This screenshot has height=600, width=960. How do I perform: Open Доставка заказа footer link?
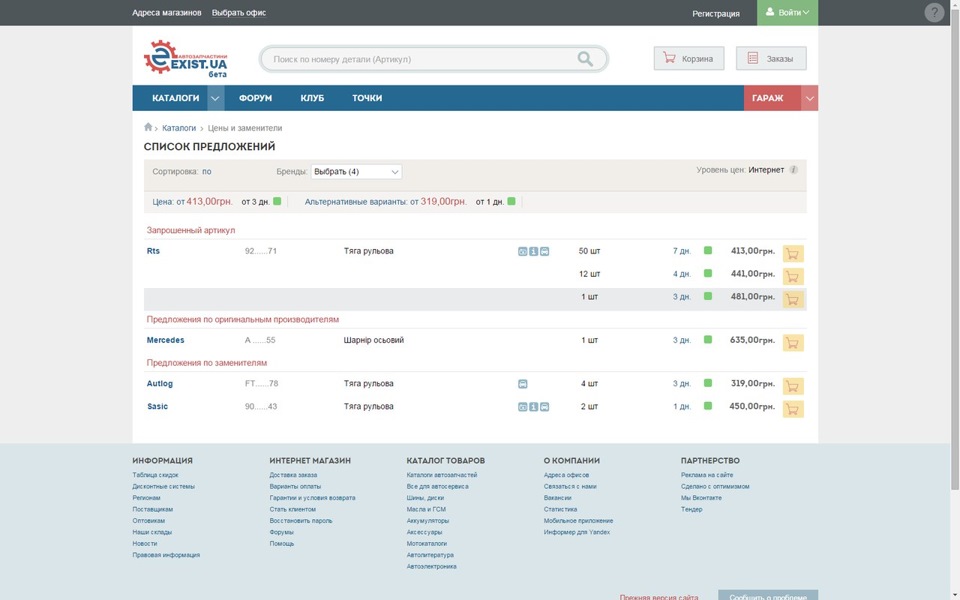[x=293, y=475]
